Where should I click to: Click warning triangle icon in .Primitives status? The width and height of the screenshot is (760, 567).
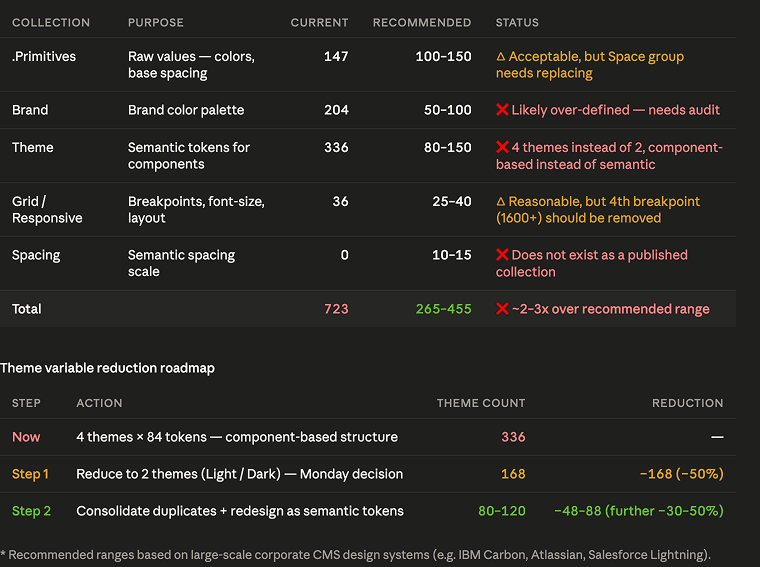click(x=501, y=57)
